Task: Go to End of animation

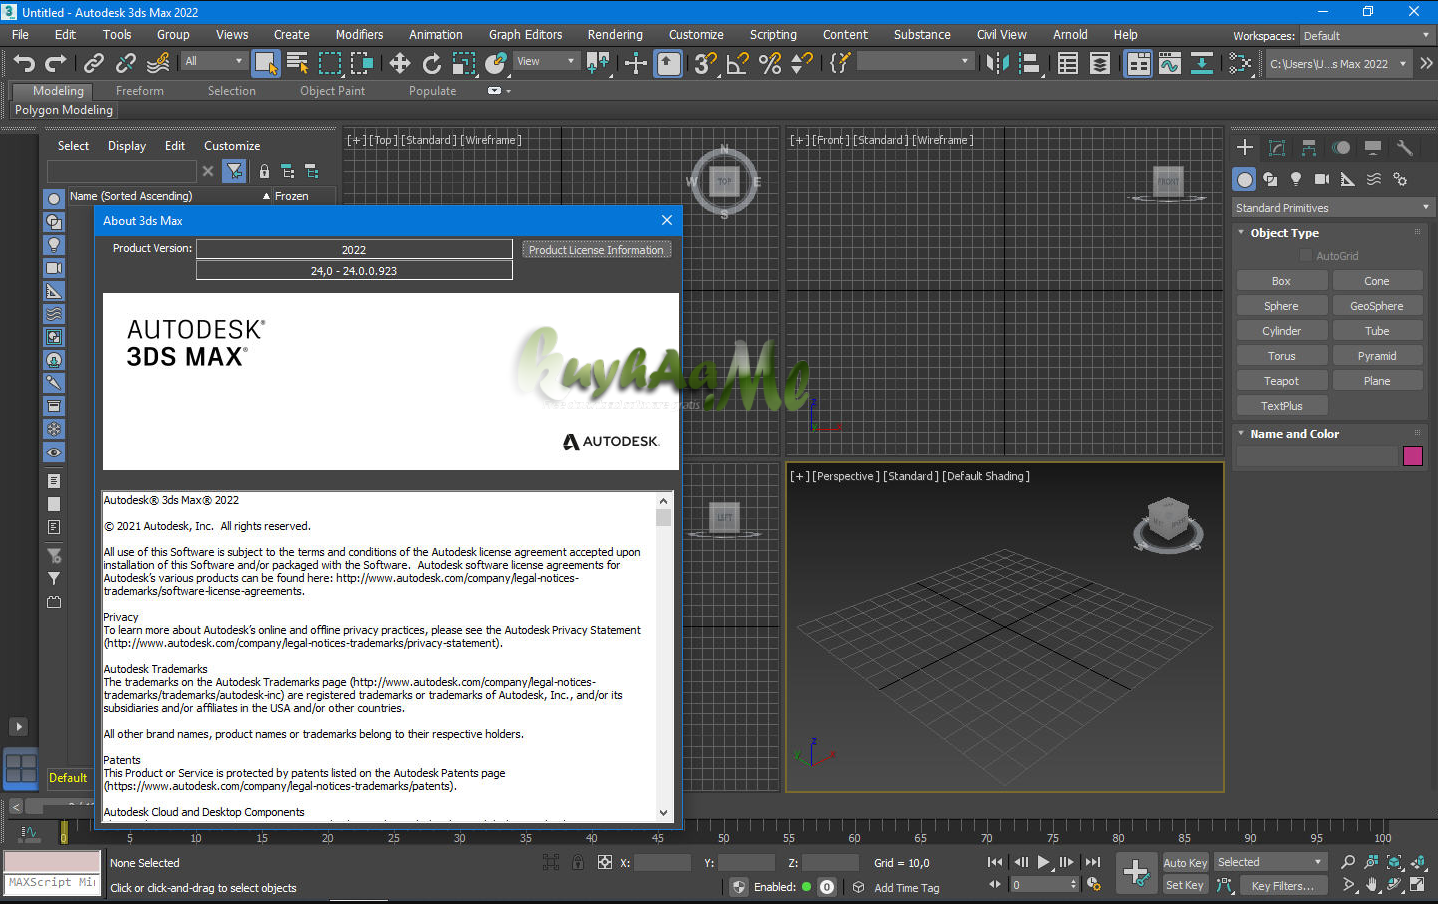Action: coord(1093,862)
